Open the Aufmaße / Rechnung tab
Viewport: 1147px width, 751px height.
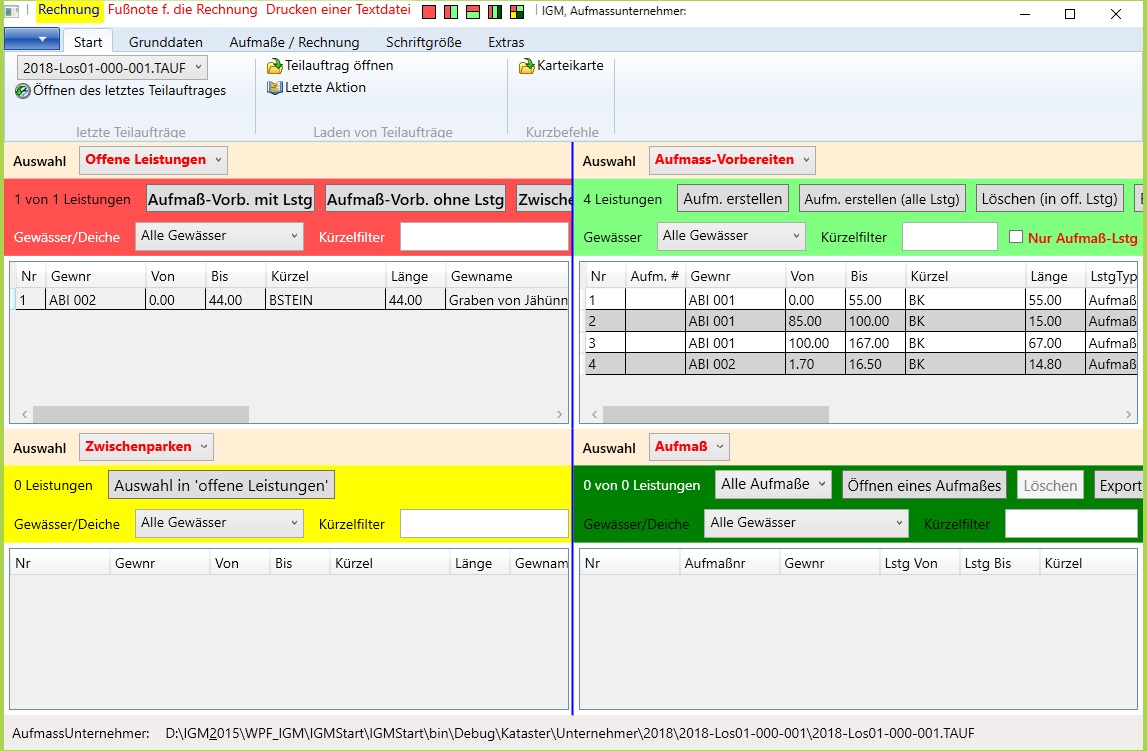click(294, 42)
